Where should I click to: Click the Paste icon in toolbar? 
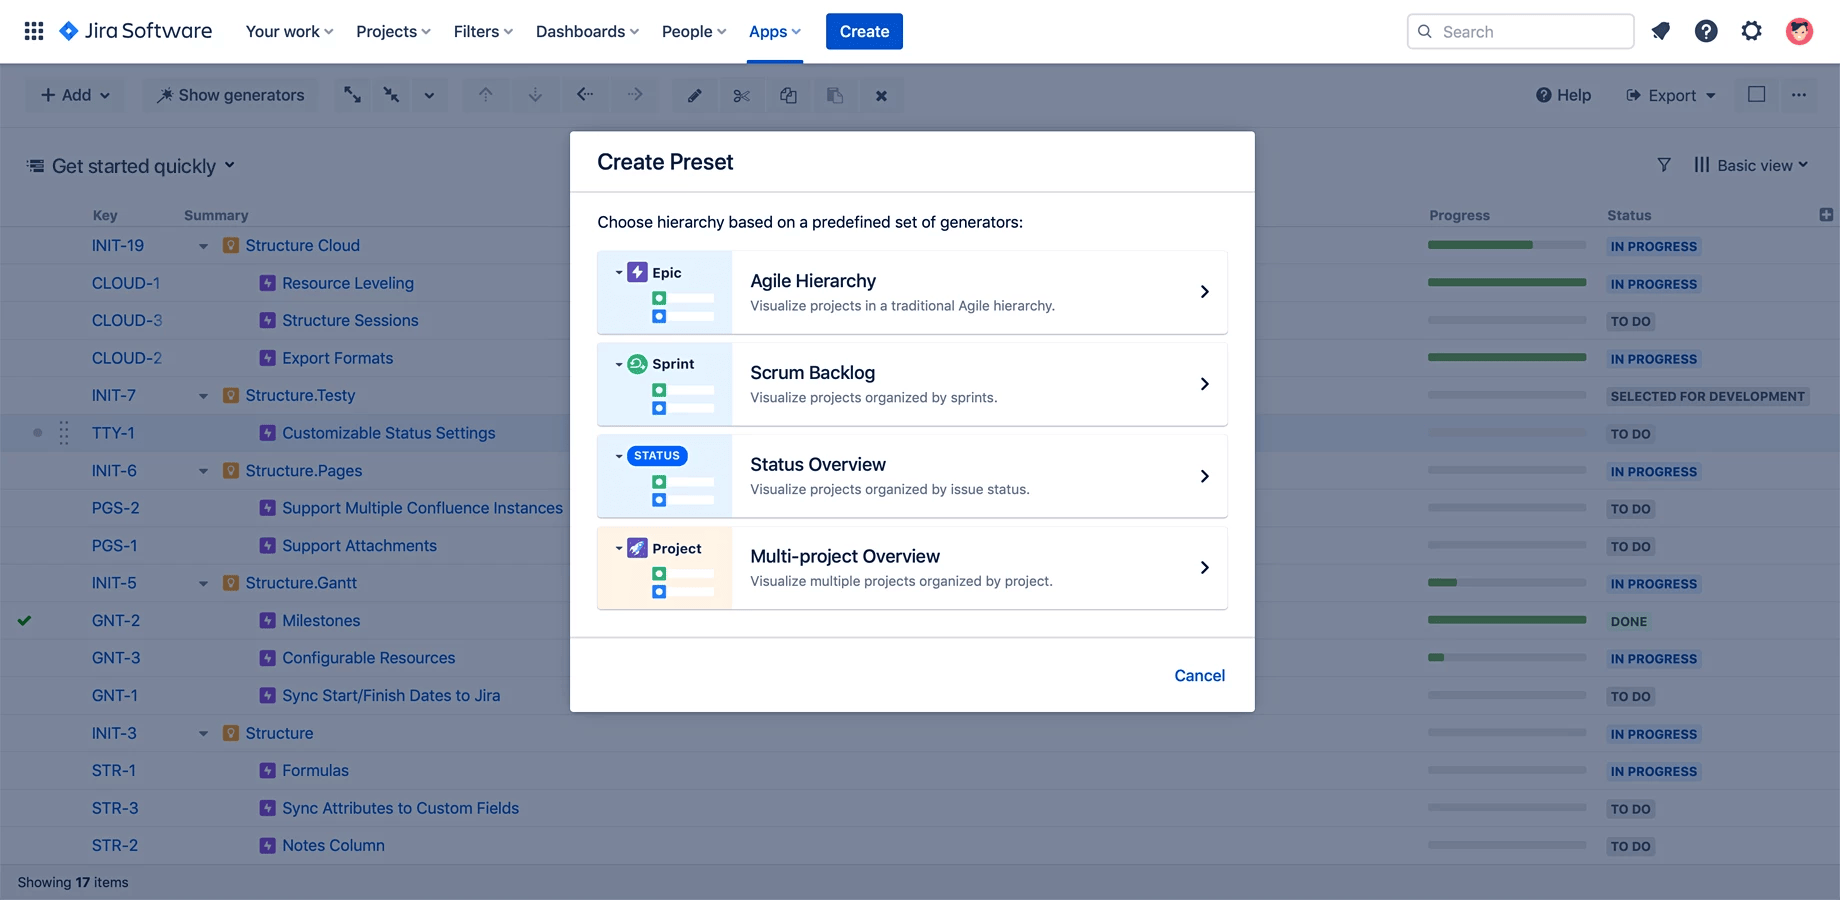click(835, 96)
